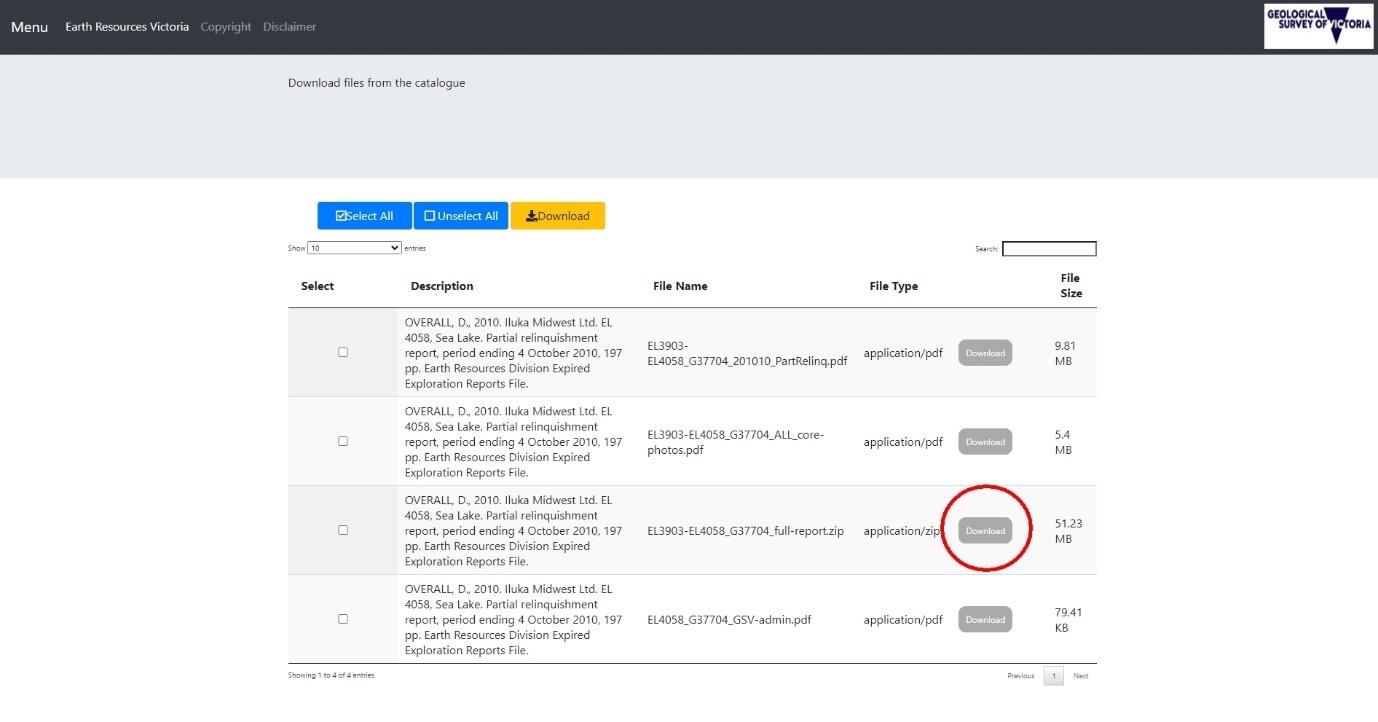Viewport: 1378px width, 722px height.
Task: Expand the Show entries dropdown
Action: click(x=354, y=248)
